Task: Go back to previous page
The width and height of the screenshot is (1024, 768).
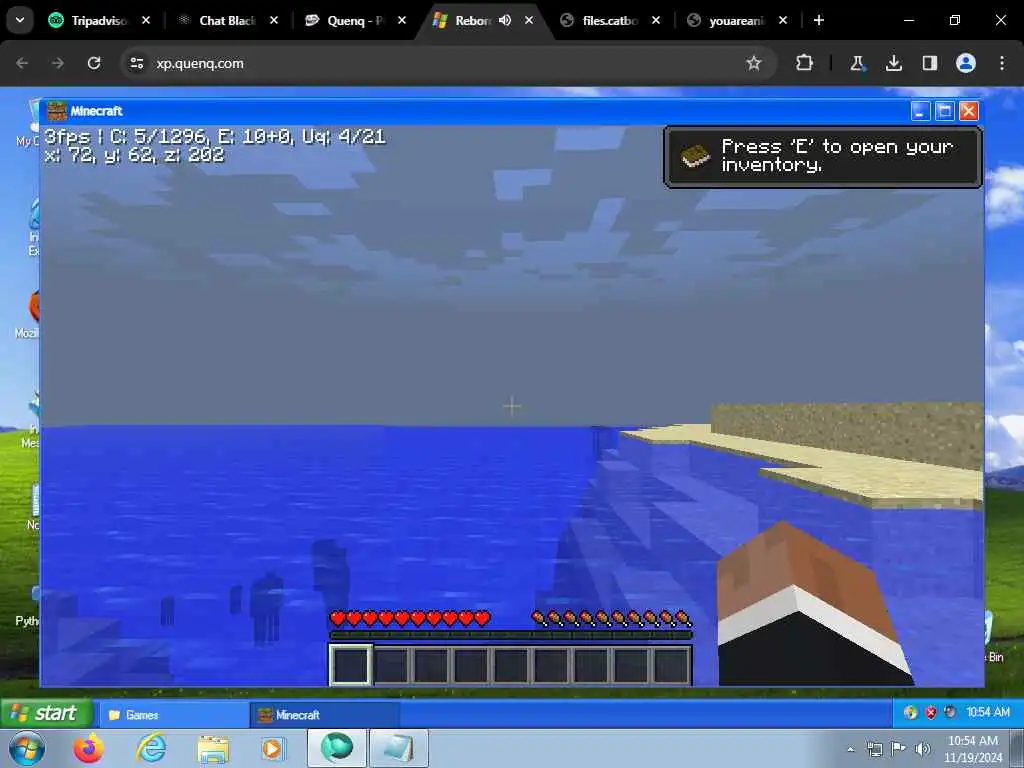Action: click(22, 63)
